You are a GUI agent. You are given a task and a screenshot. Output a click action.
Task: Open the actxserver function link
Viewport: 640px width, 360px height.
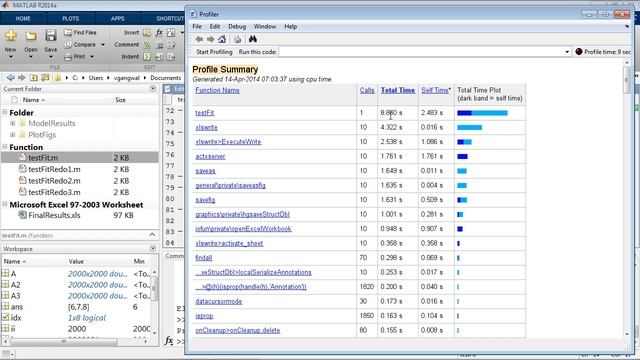pyautogui.click(x=210, y=156)
